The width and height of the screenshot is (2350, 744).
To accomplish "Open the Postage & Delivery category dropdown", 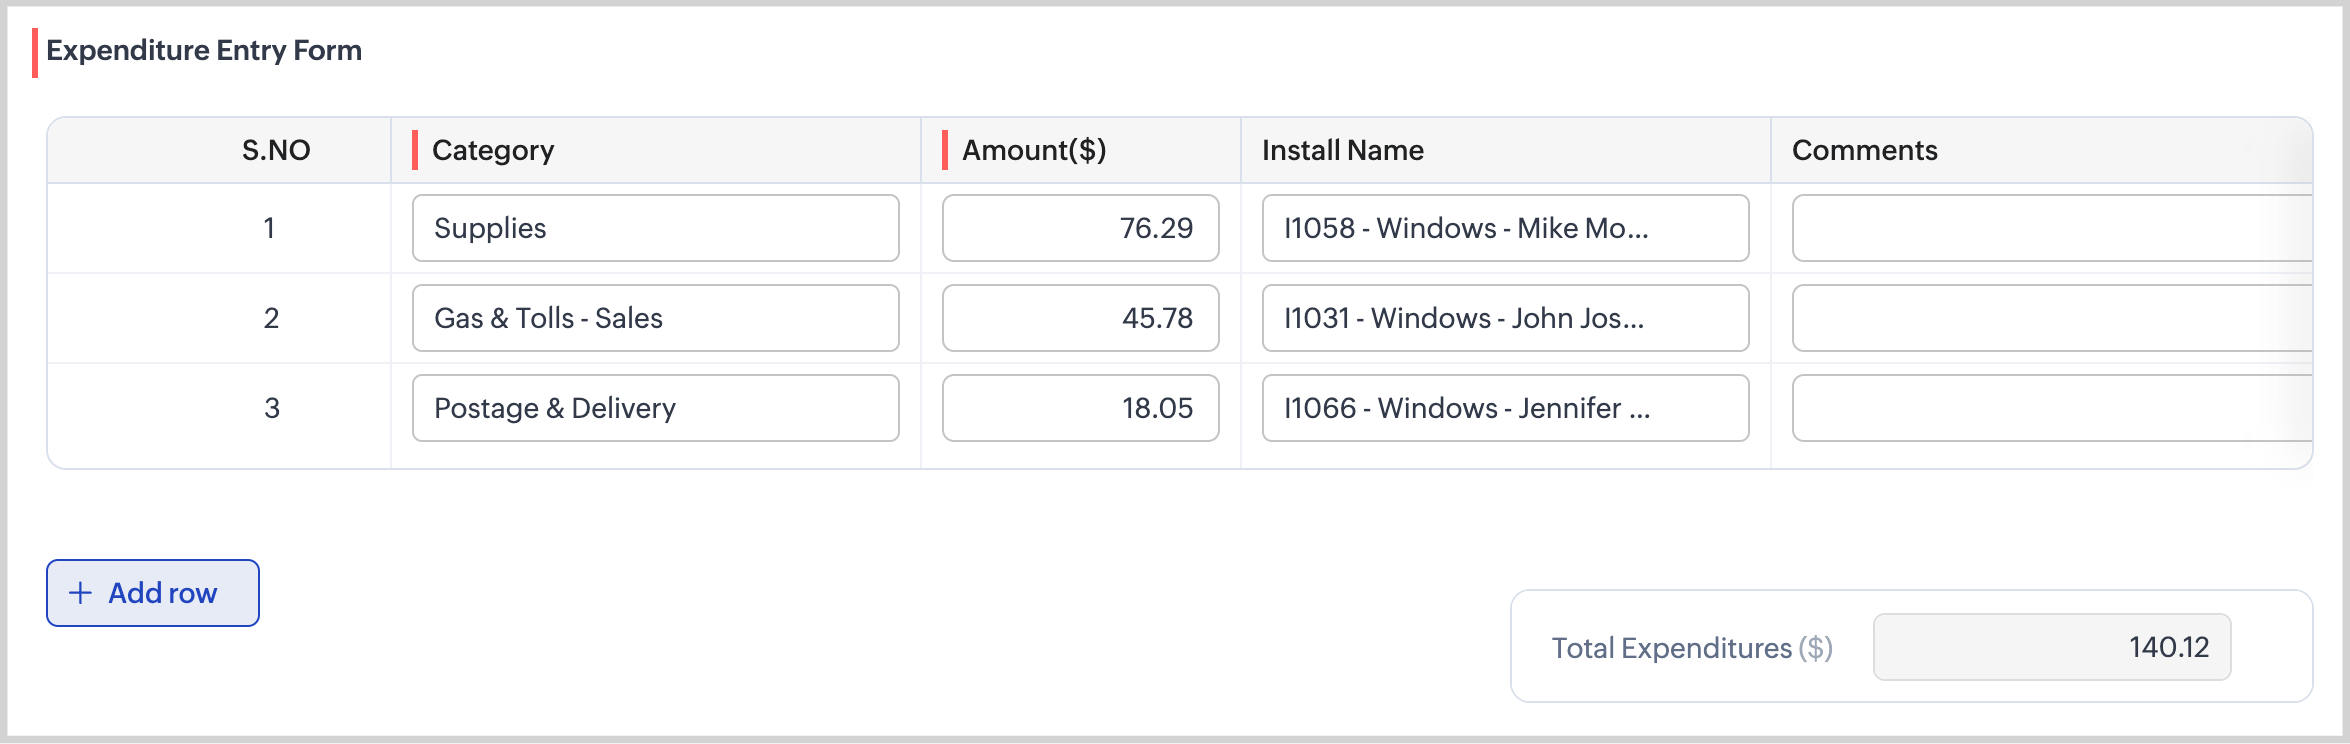I will 655,408.
